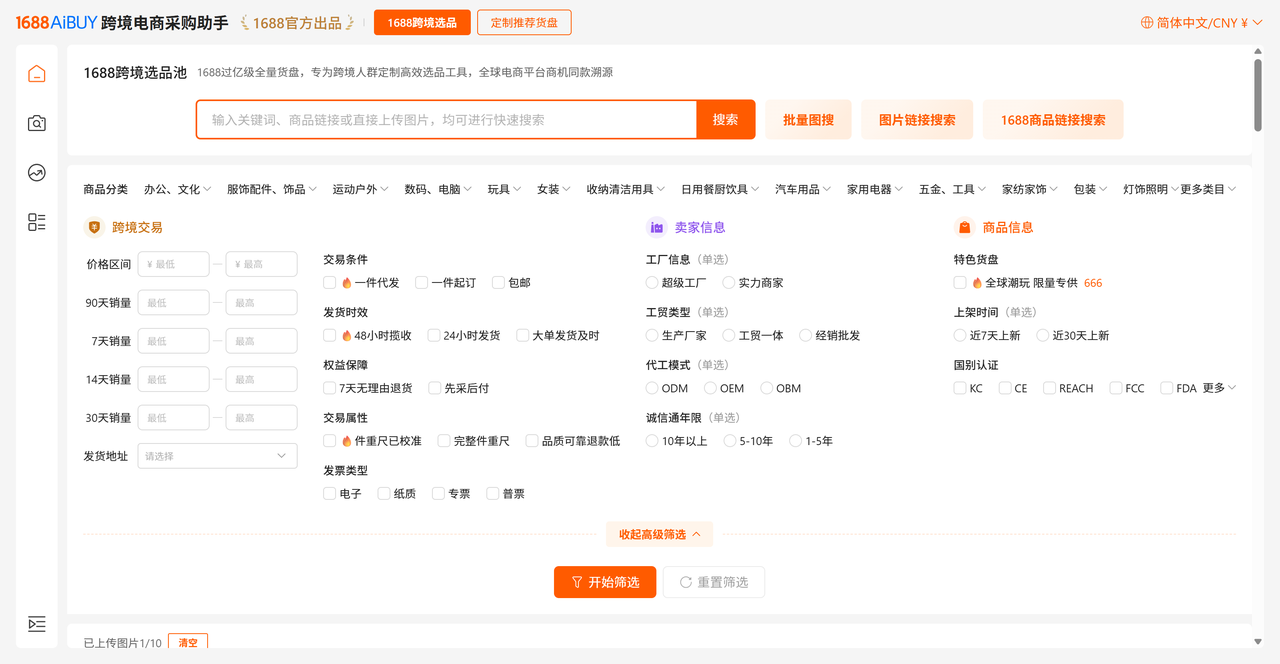Switch to the 定制推荐货盘 tab
Image resolution: width=1280 pixels, height=664 pixels.
(524, 22)
